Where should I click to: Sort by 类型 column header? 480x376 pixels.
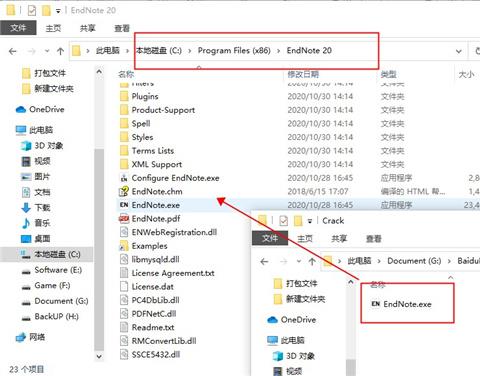click(388, 74)
